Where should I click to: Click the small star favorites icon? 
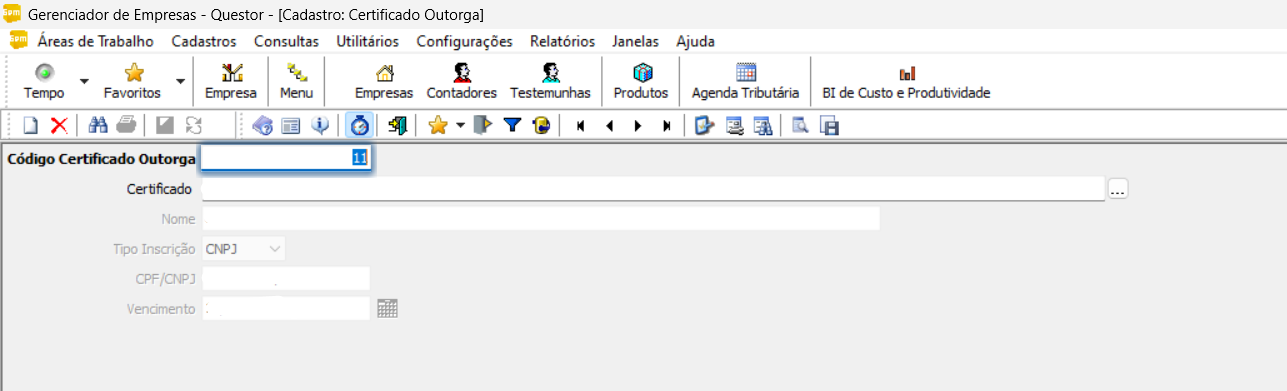[437, 125]
